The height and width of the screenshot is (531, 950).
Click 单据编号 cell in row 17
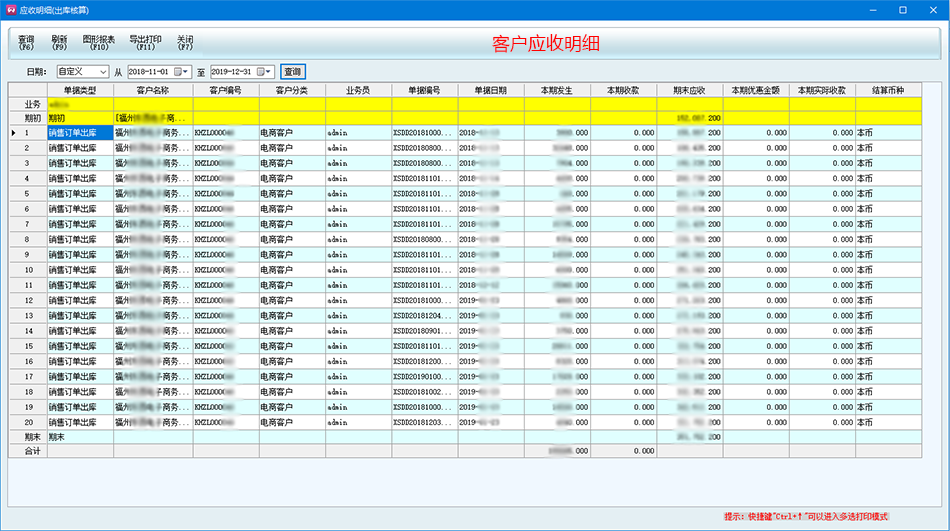425,376
